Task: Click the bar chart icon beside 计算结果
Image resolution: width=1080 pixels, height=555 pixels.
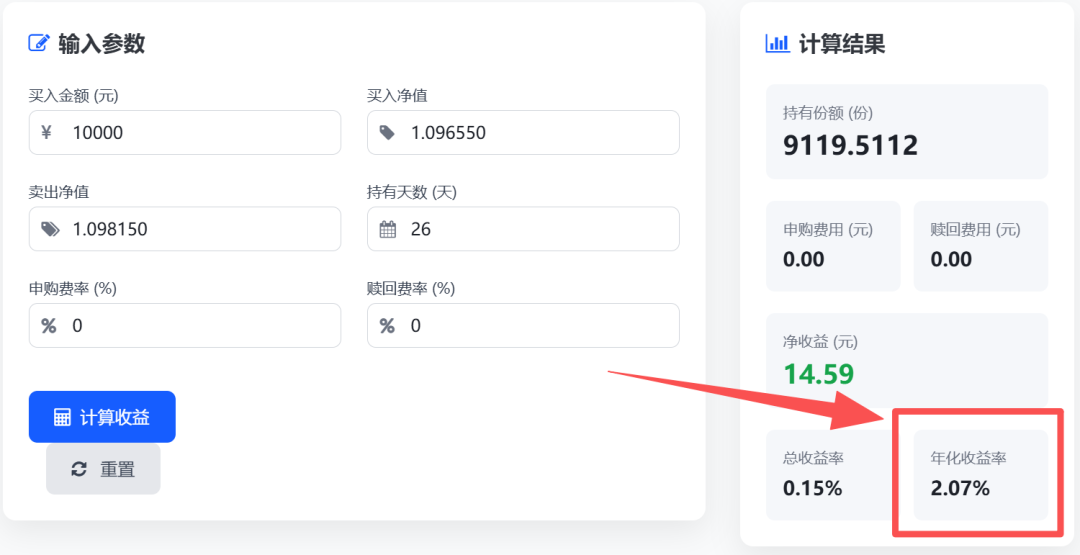Action: pos(777,43)
